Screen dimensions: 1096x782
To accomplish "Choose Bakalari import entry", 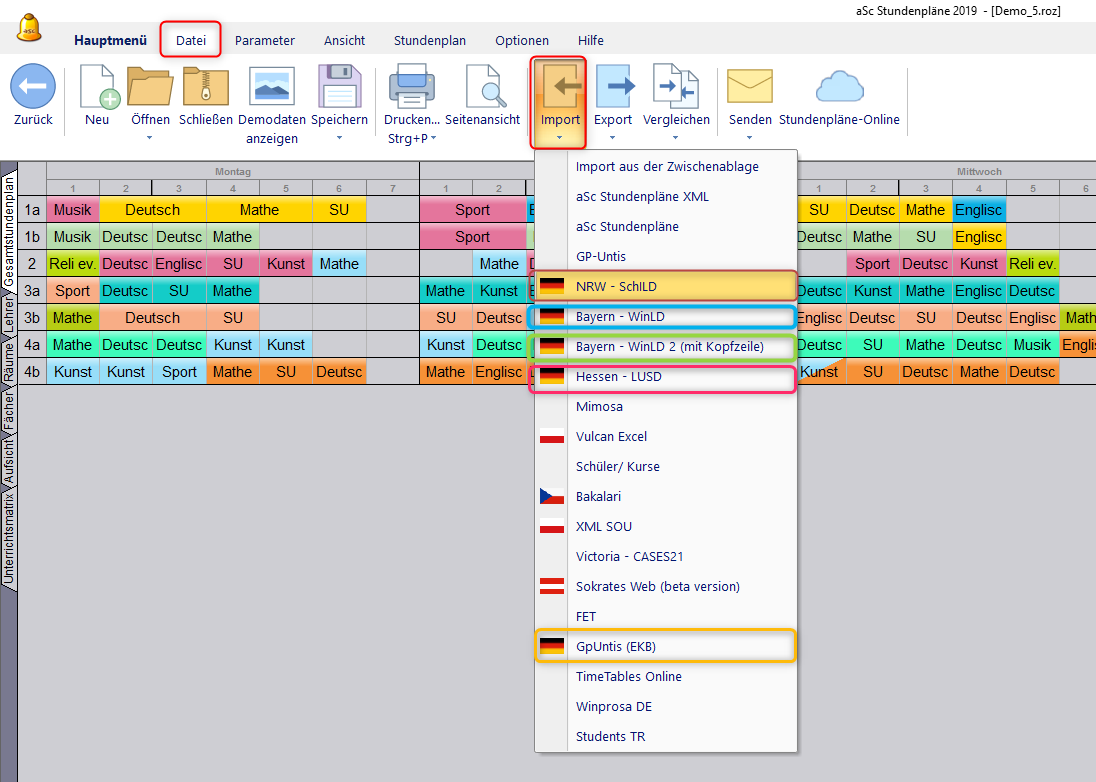I will pyautogui.click(x=666, y=497).
